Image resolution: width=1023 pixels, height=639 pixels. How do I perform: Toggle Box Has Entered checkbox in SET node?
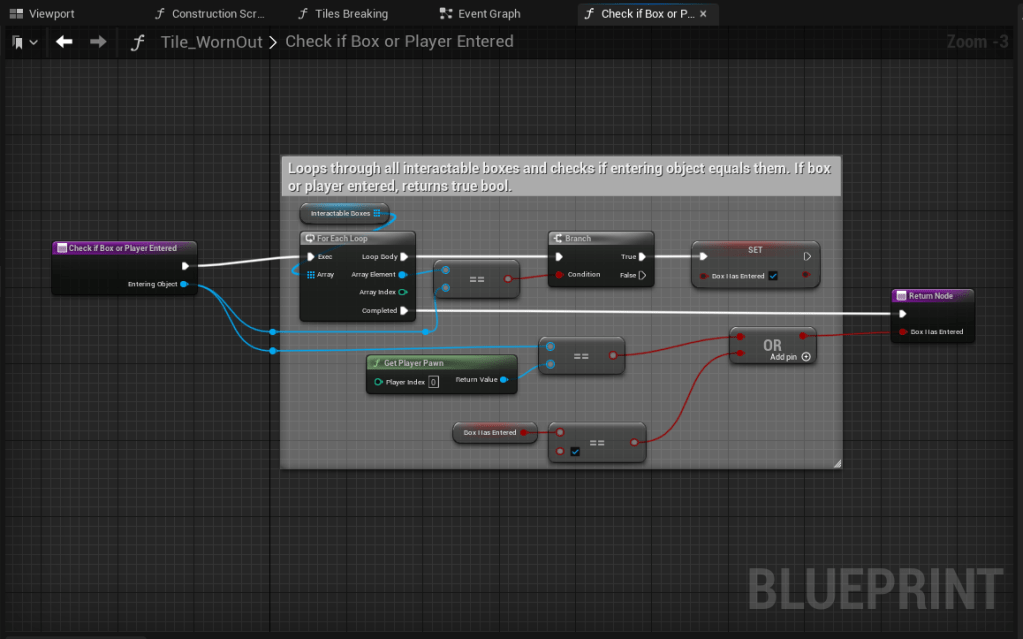(x=773, y=276)
